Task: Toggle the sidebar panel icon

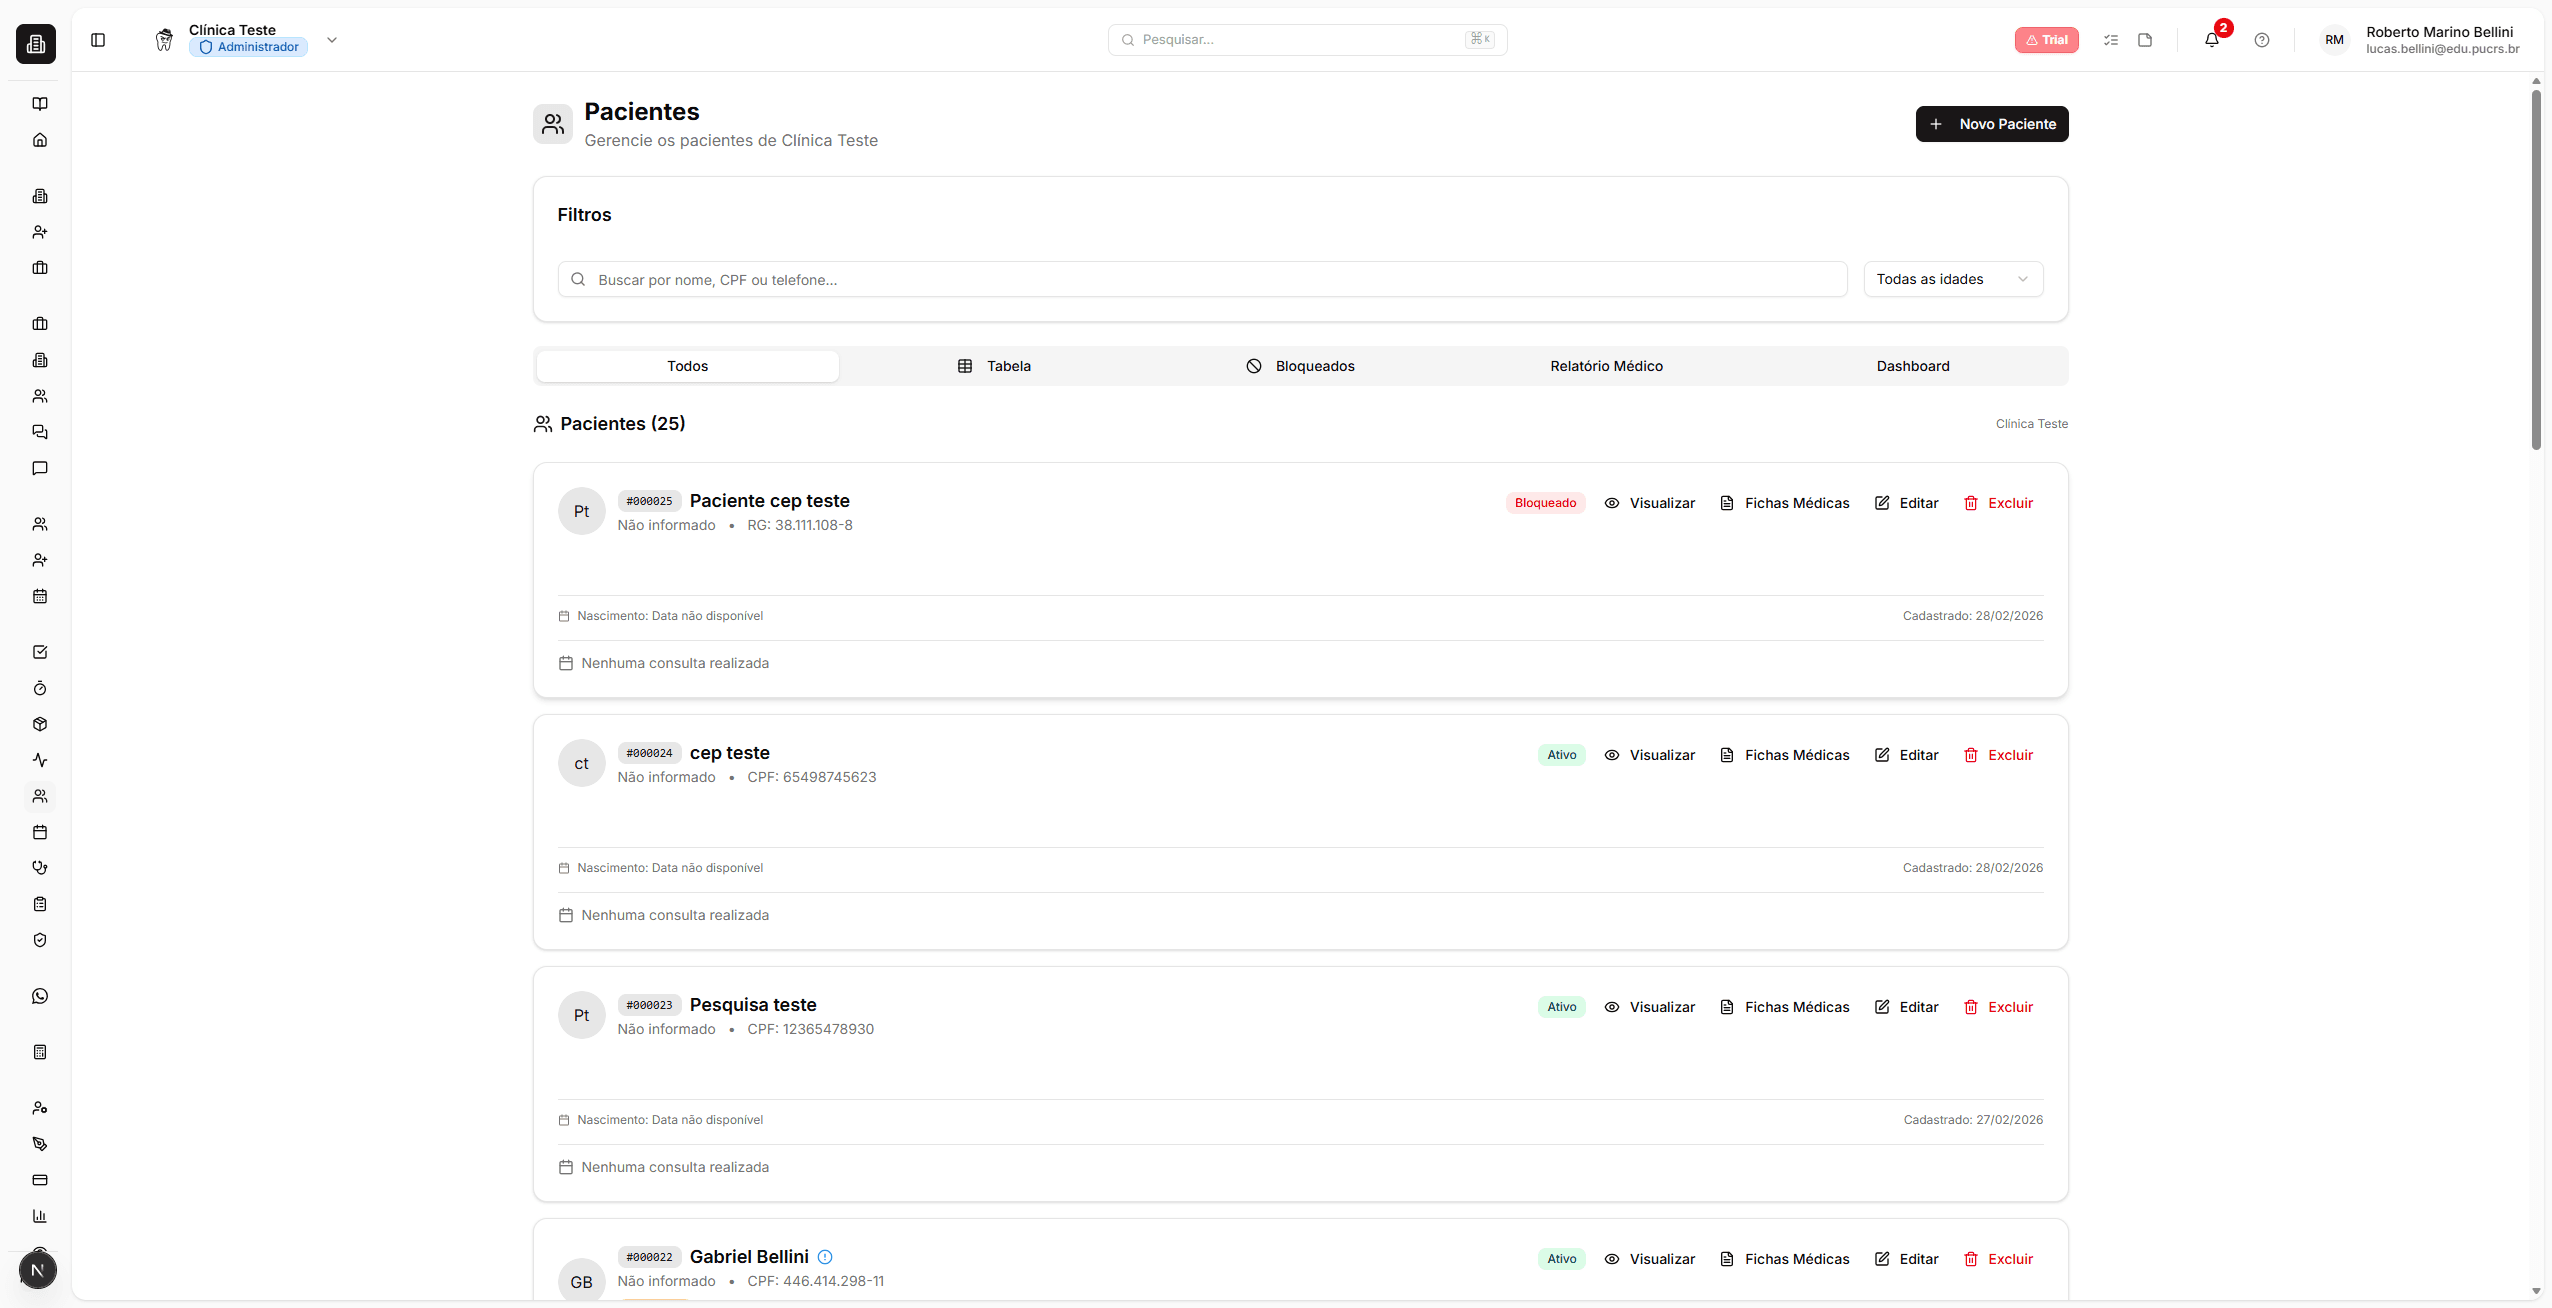Action: coord(98,40)
